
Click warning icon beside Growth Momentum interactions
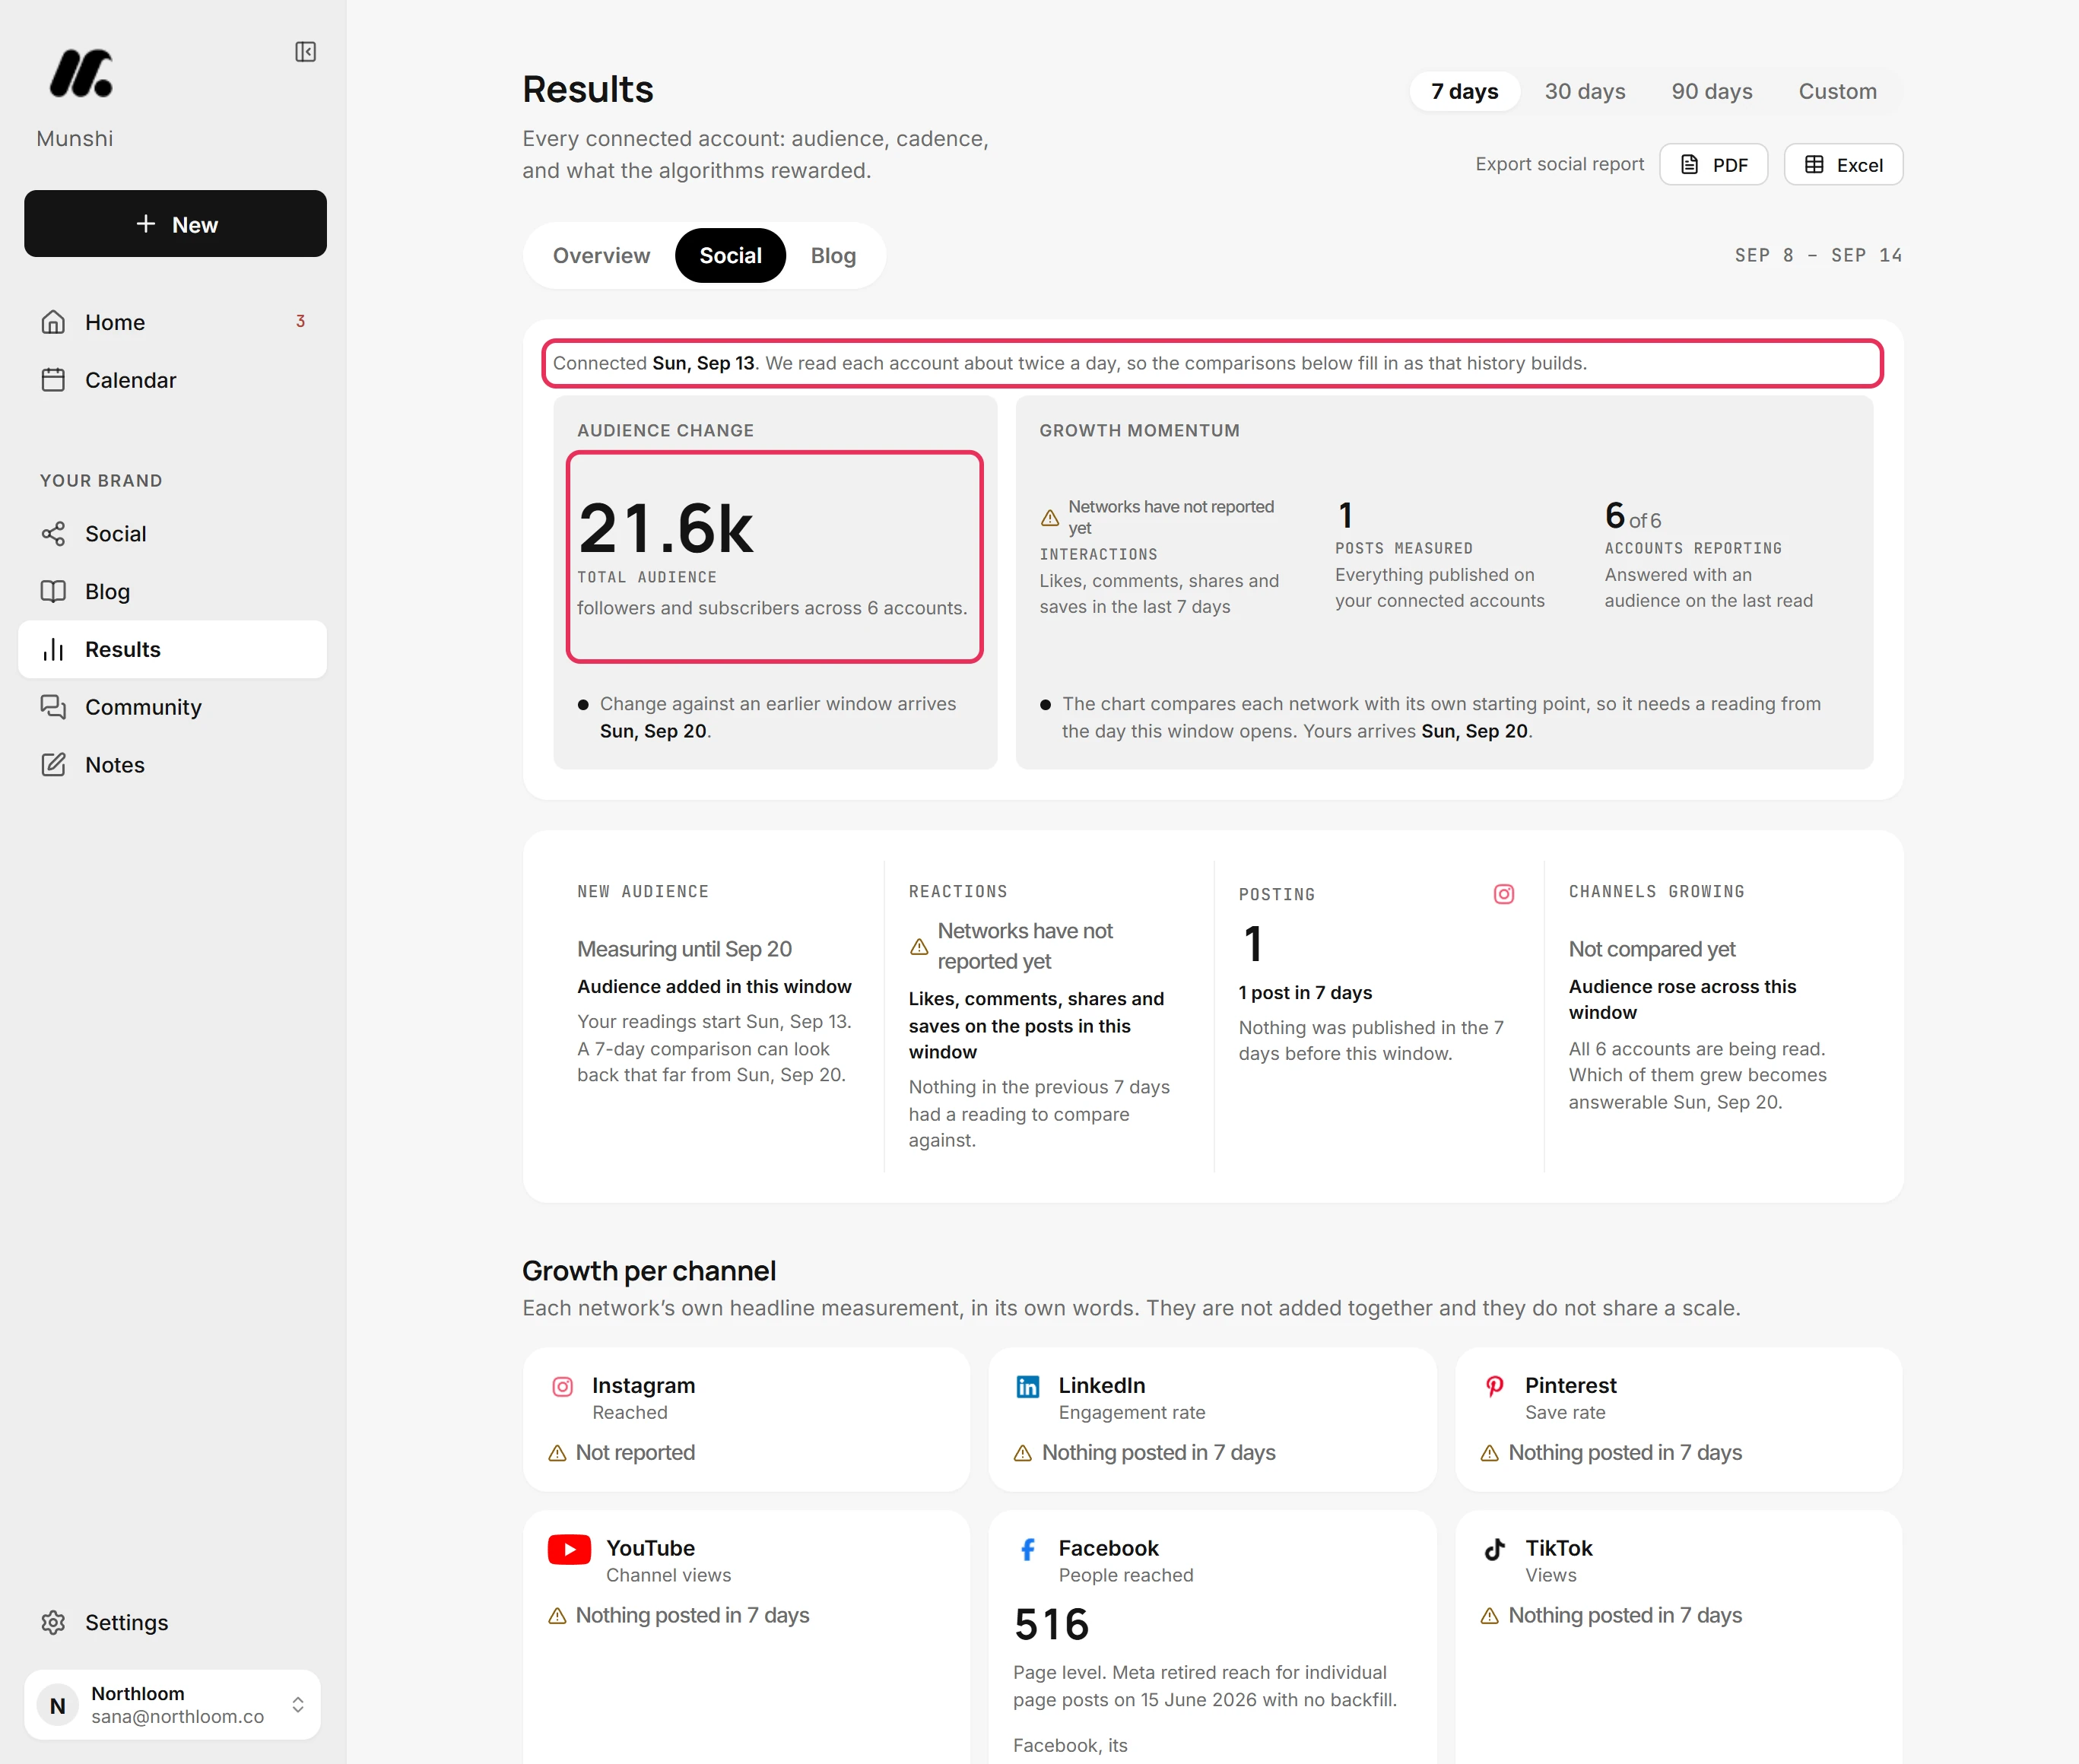(1050, 518)
